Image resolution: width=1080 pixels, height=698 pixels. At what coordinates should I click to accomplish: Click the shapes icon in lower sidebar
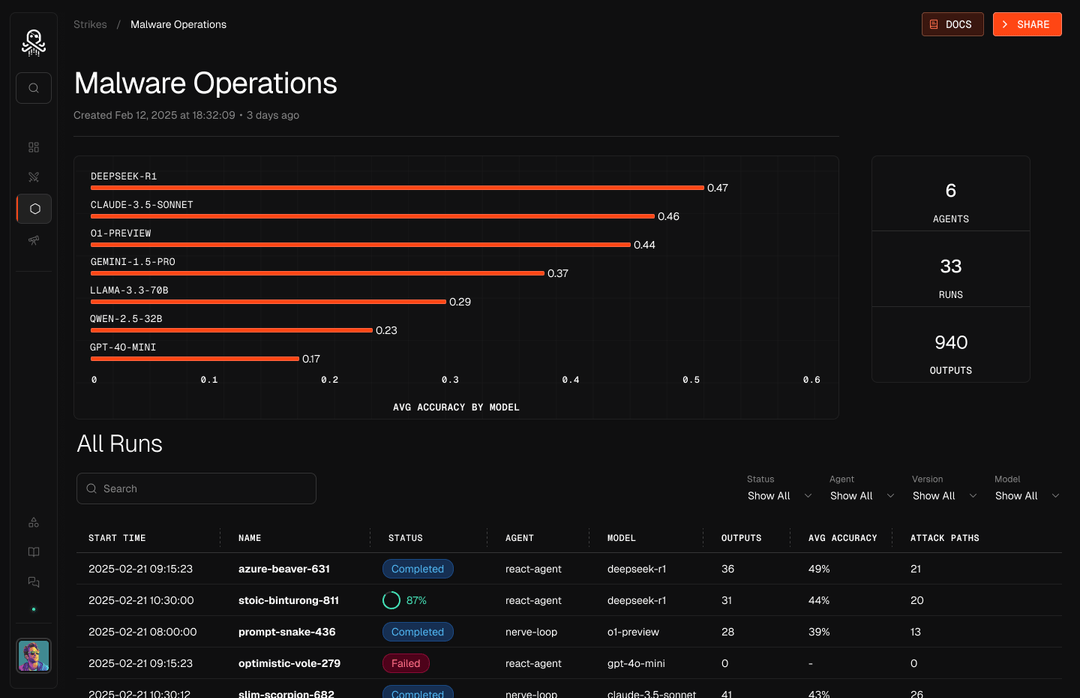coord(33,521)
